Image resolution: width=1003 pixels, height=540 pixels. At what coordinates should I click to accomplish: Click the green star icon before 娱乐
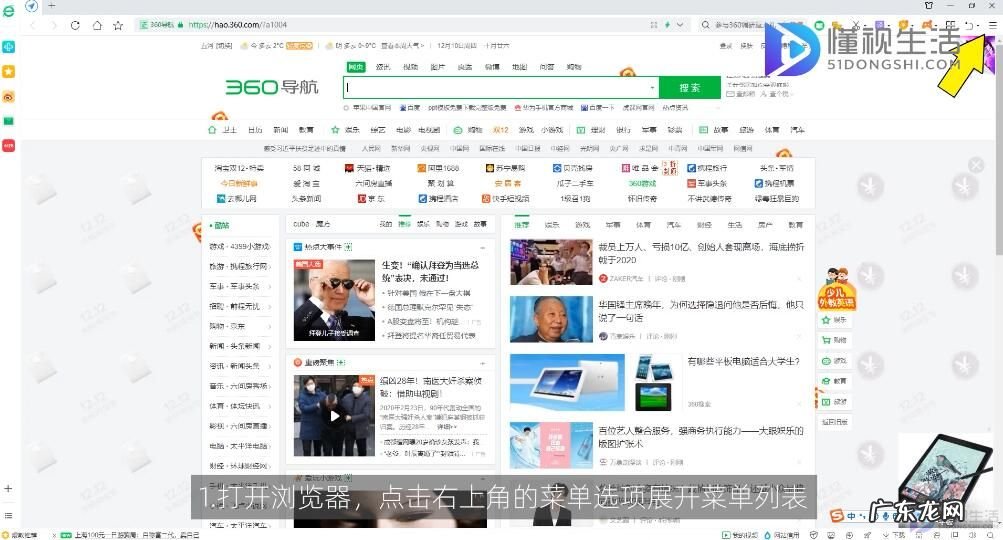coord(335,130)
